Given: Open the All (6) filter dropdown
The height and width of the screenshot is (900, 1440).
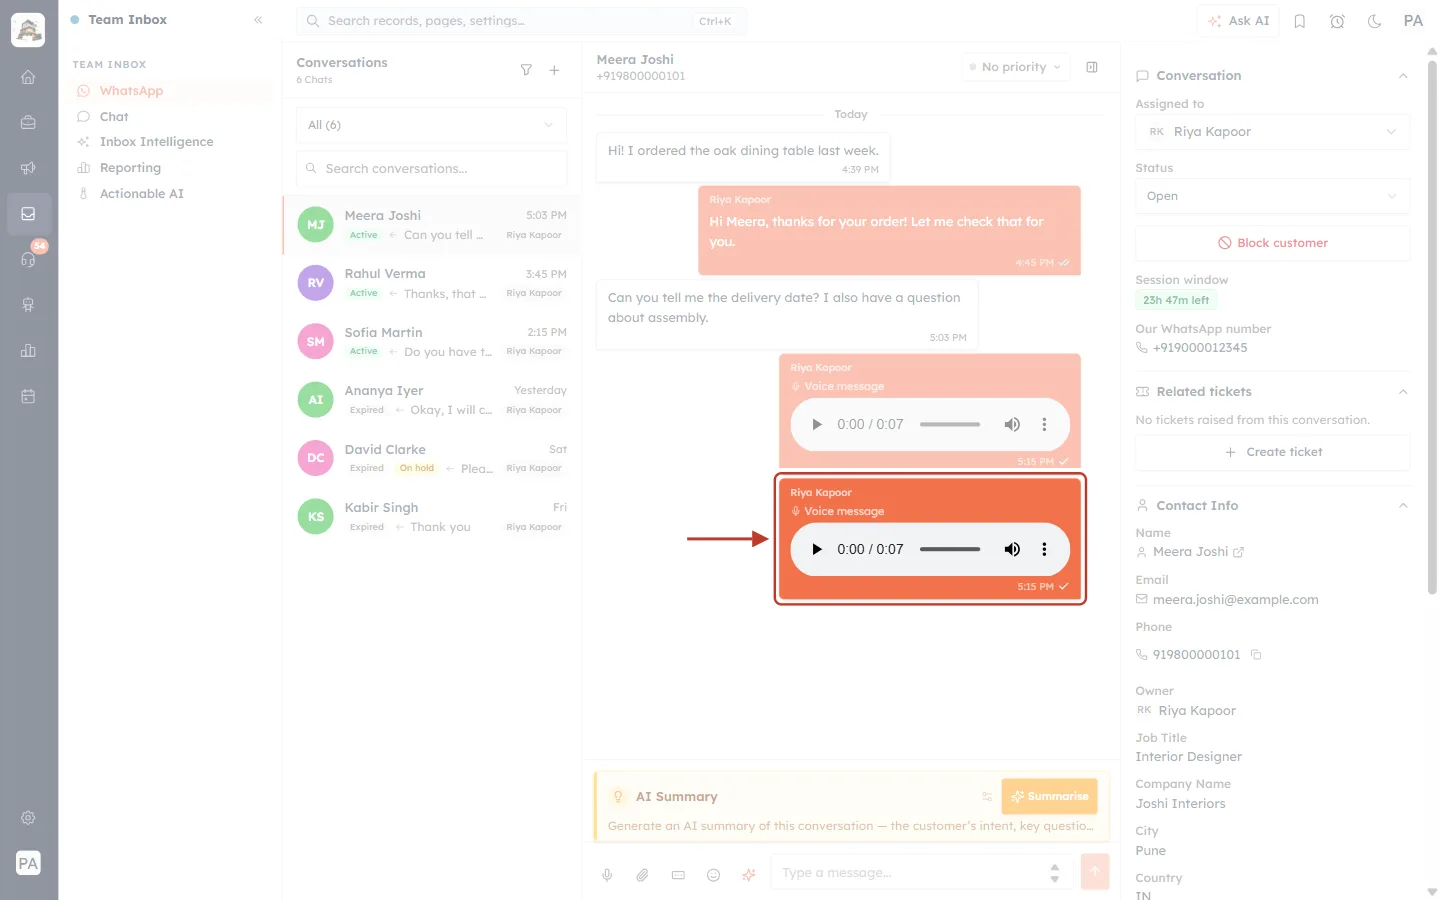Looking at the screenshot, I should pyautogui.click(x=431, y=125).
